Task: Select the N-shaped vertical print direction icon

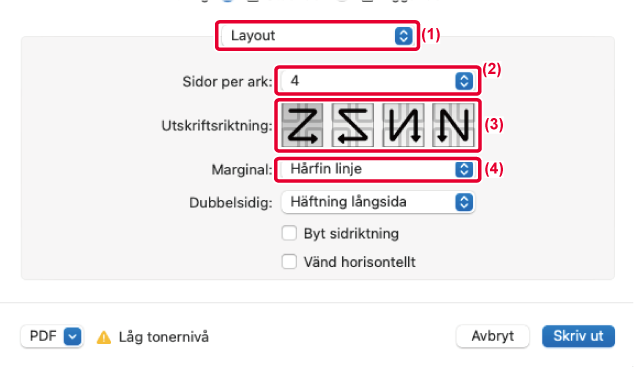Action: [453, 125]
